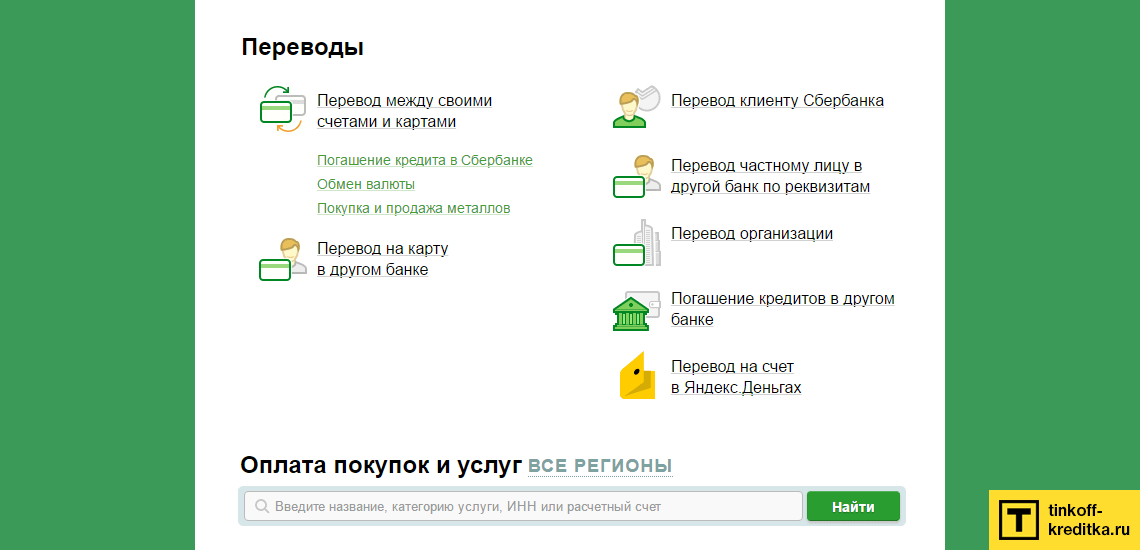Open "Перевод между своими счетами и картами"
Viewport: 1140px width, 550px height.
(404, 111)
